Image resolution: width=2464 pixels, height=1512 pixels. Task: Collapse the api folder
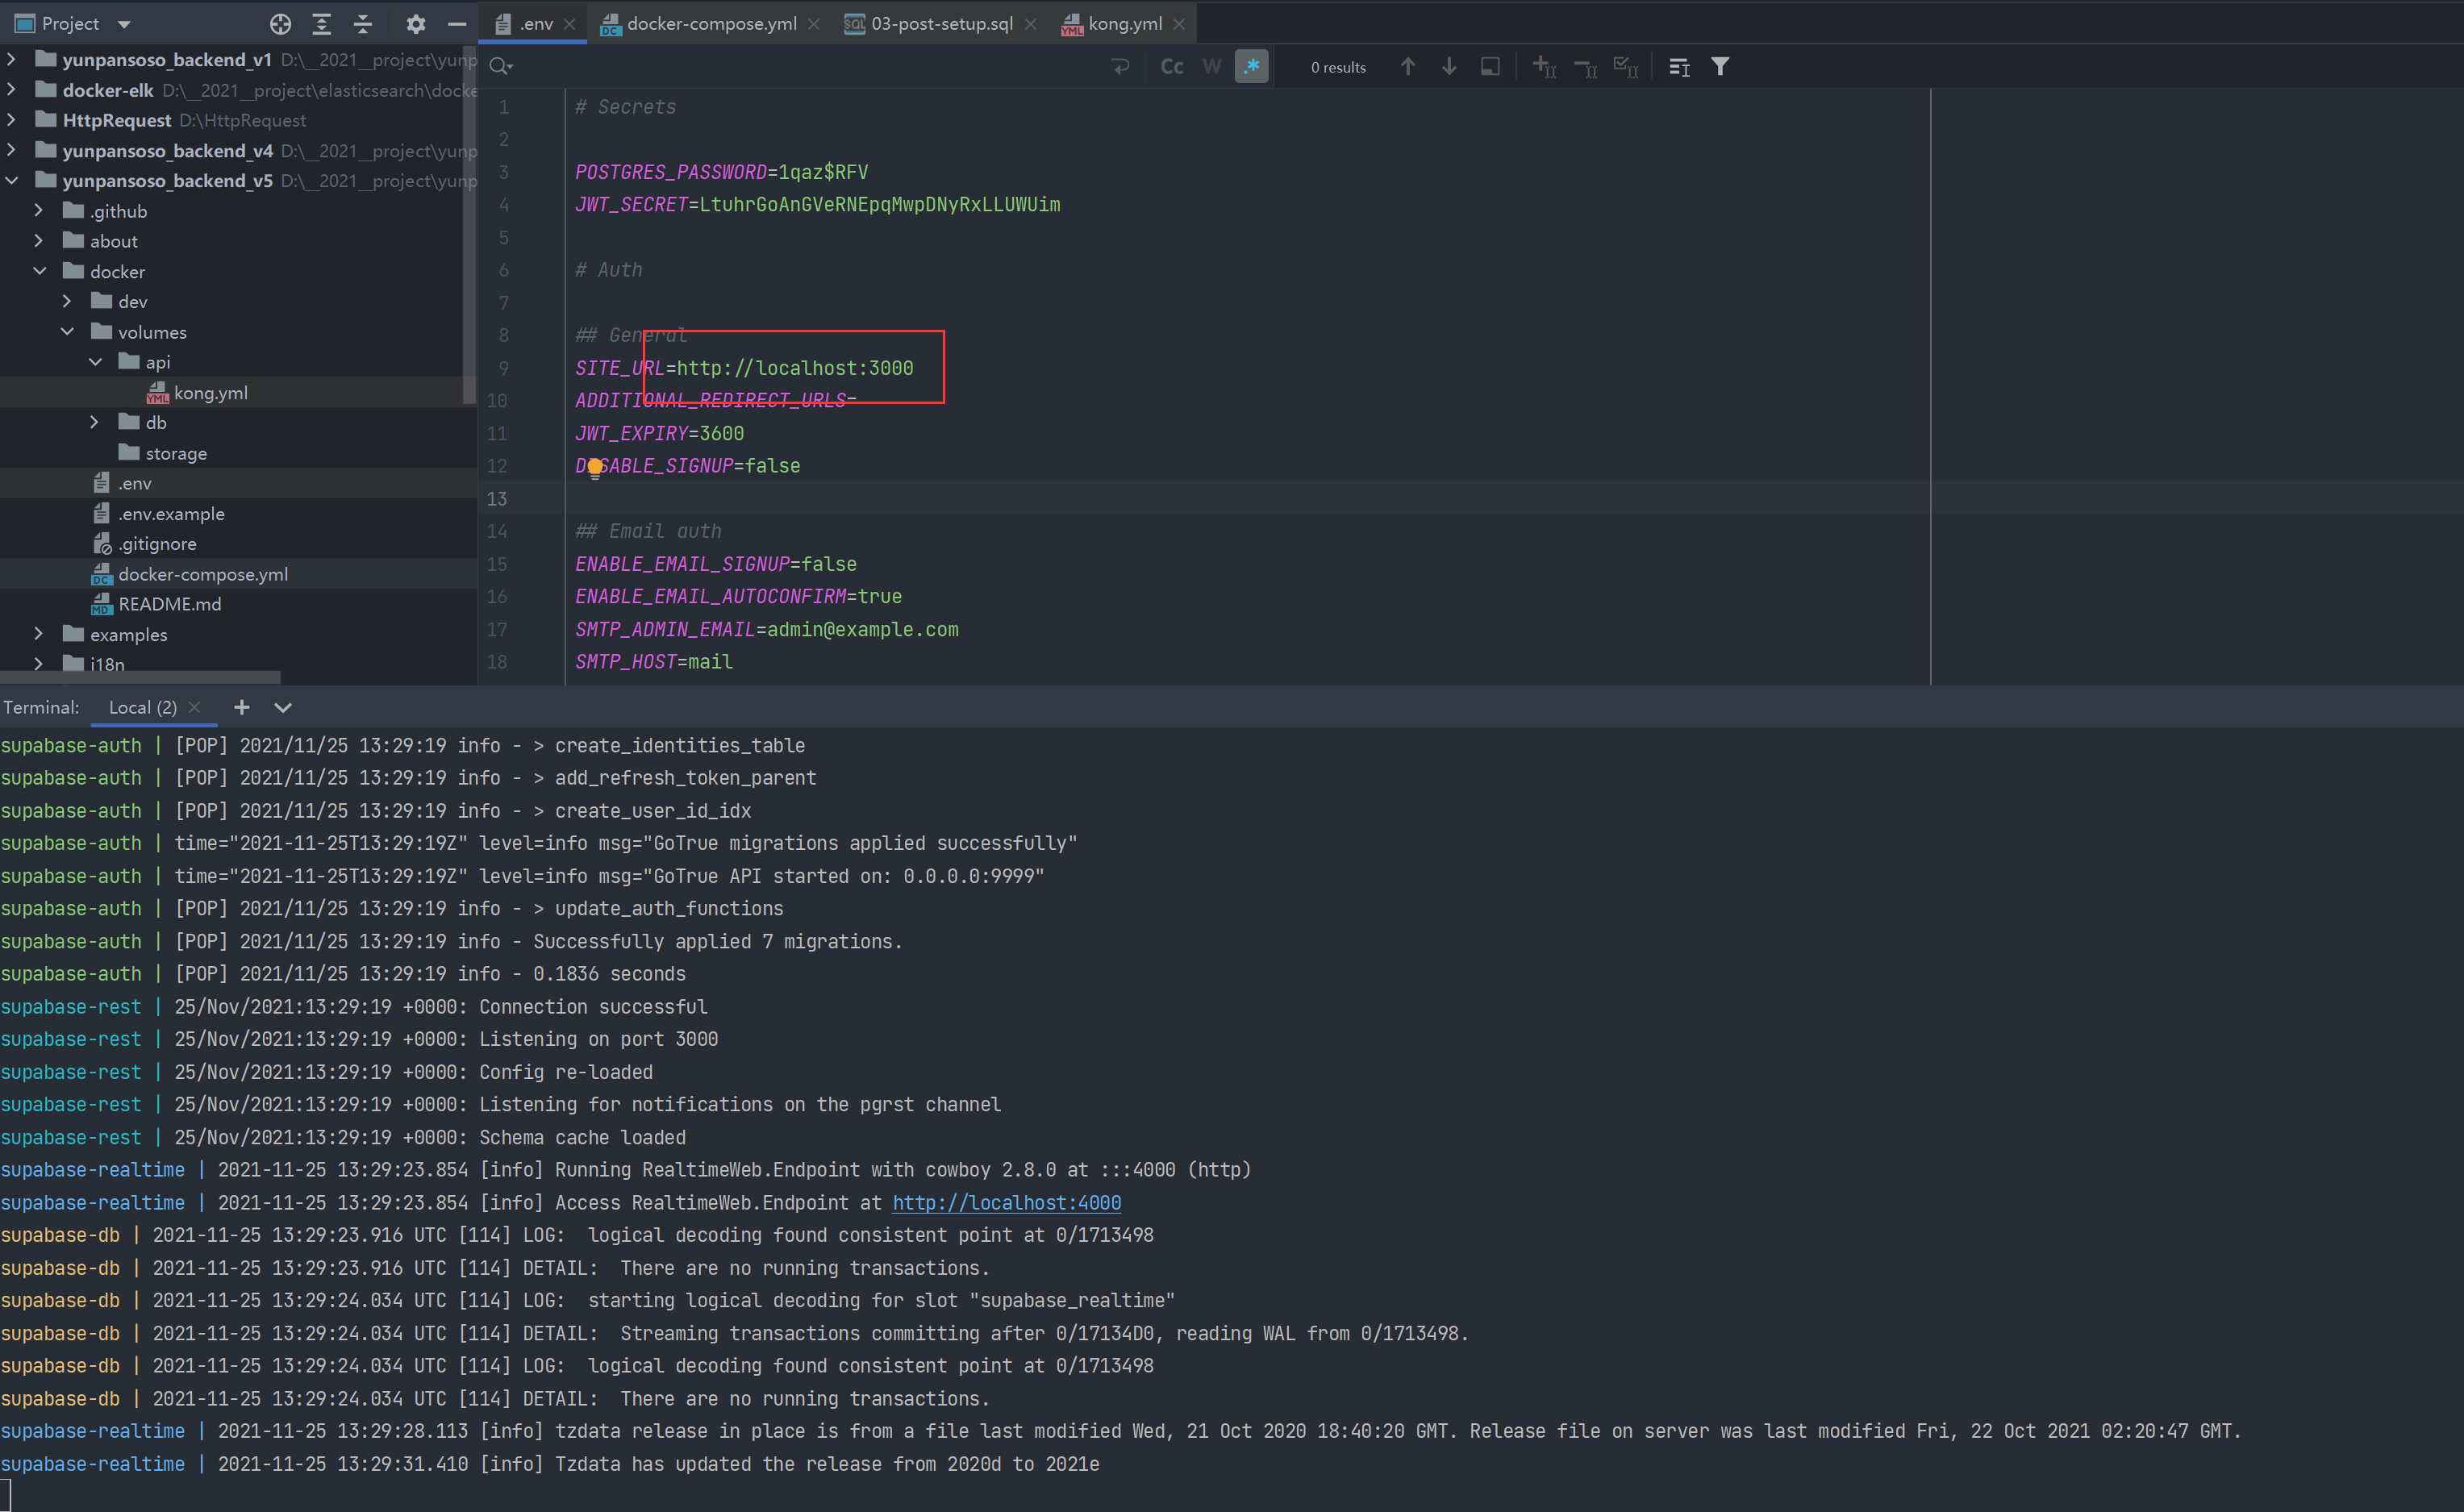[x=95, y=362]
